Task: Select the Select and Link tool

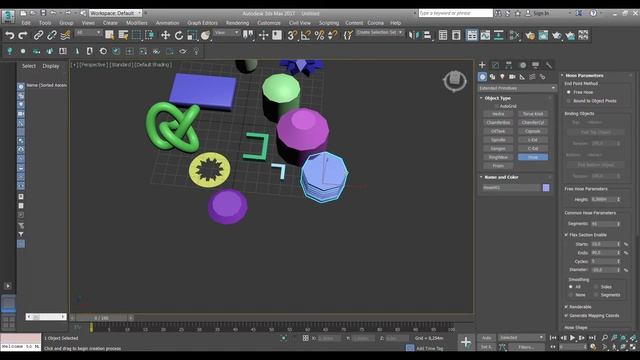Action: point(38,36)
